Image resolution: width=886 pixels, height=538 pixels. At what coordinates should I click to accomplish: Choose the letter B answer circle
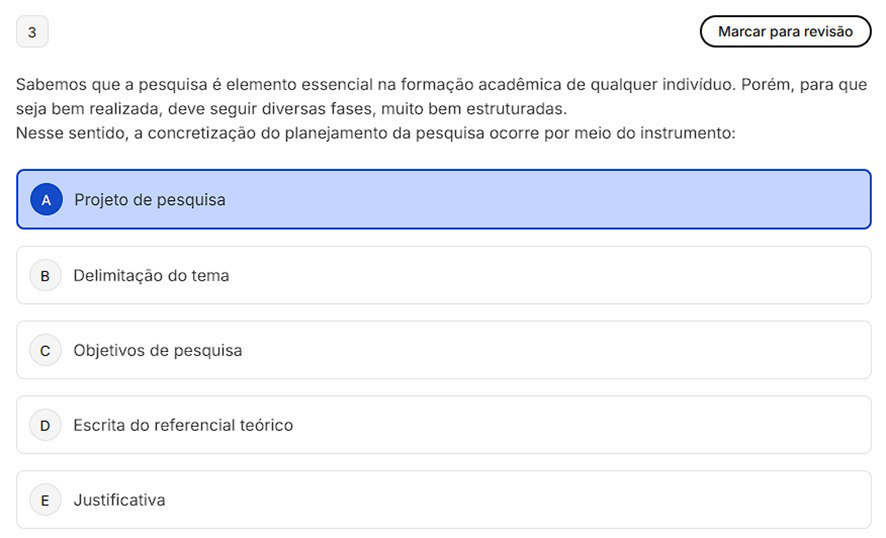click(x=45, y=275)
